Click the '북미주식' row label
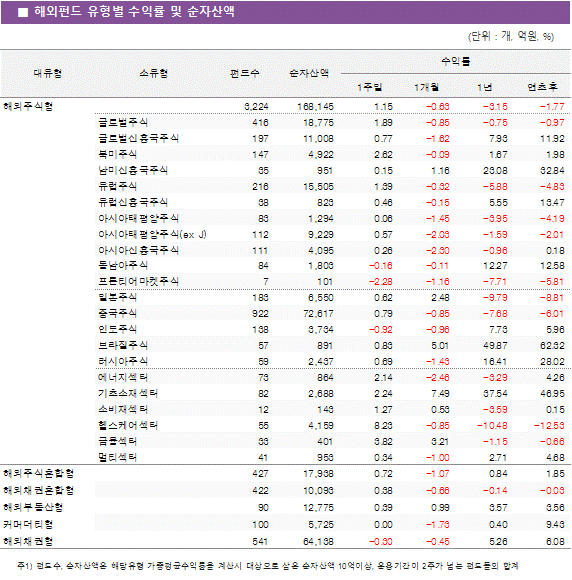The width and height of the screenshot is (572, 580). point(117,154)
